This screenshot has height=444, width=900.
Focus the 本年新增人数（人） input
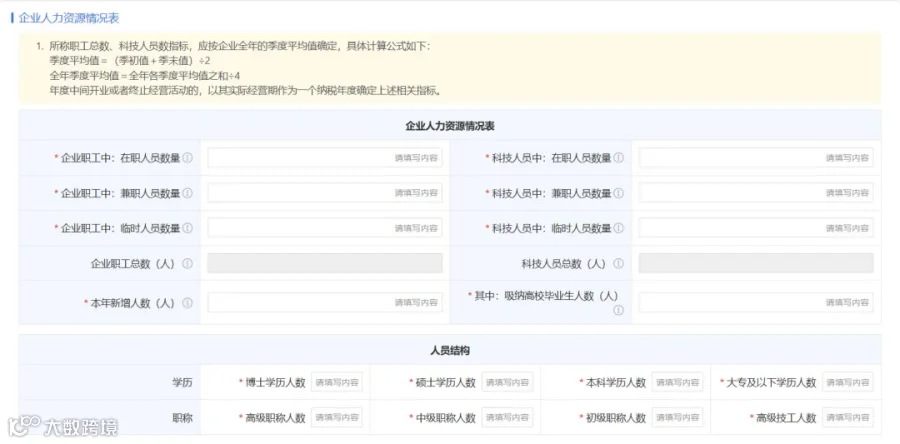(325, 302)
